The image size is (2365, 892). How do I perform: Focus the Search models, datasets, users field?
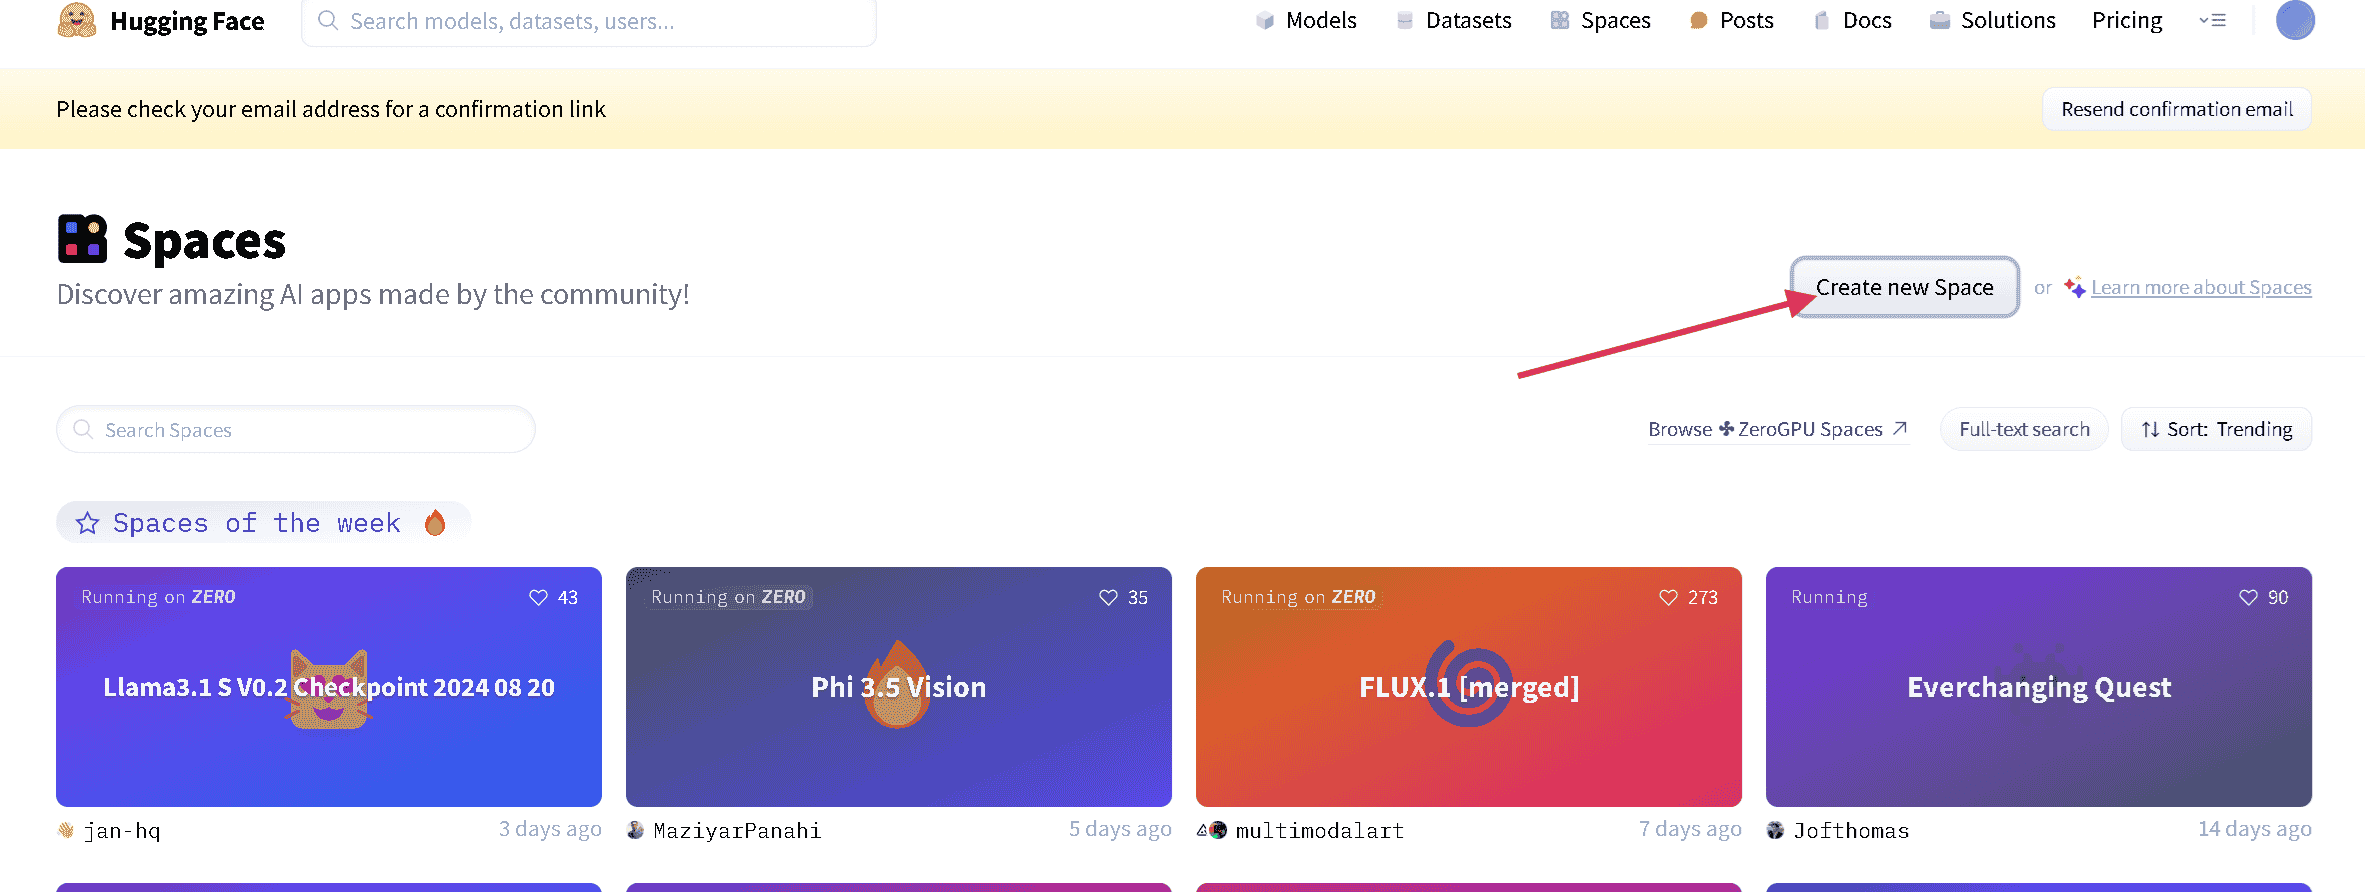coord(589,21)
